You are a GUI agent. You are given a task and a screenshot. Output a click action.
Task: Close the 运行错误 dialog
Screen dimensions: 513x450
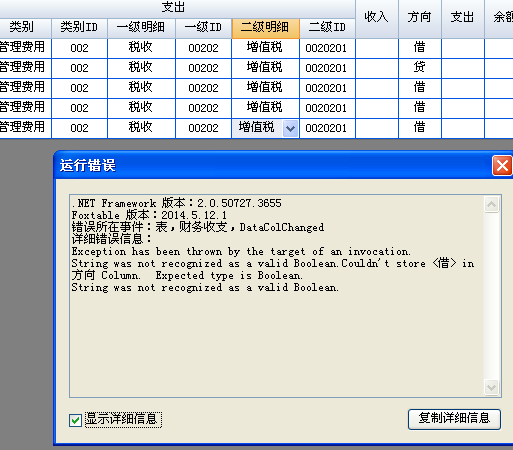coord(502,165)
